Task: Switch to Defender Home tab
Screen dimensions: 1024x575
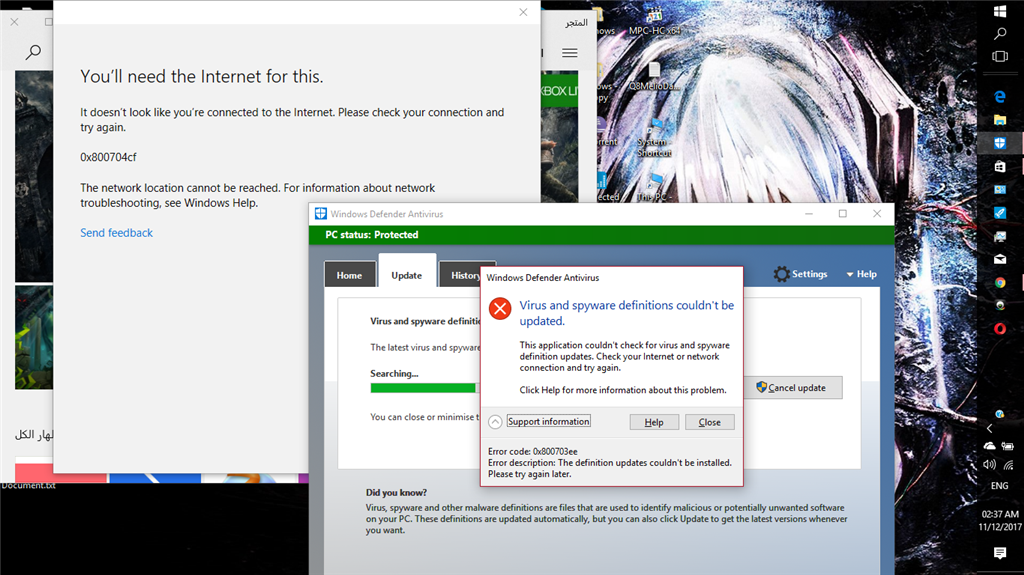Action: 349,275
